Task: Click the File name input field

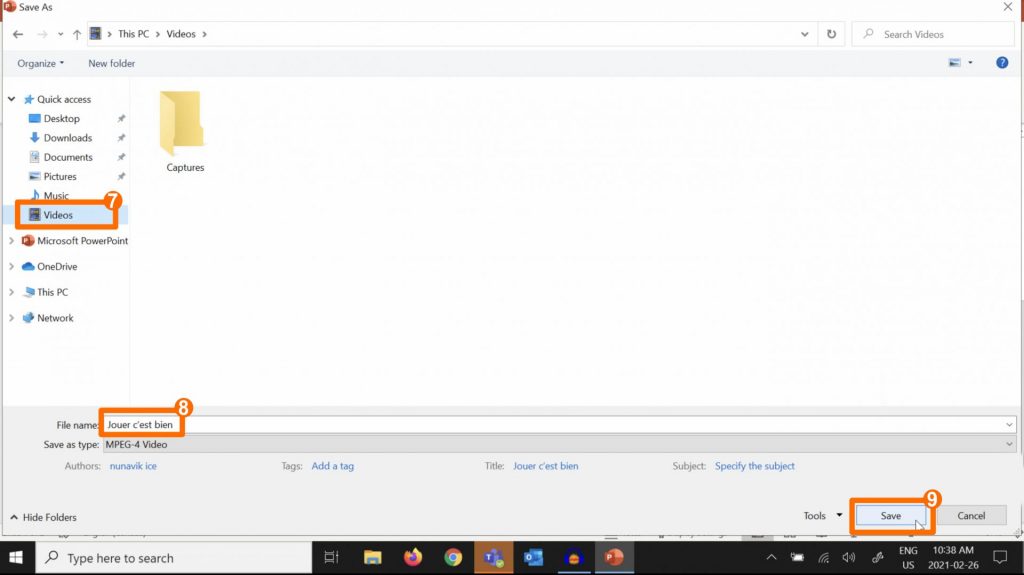Action: [560, 425]
